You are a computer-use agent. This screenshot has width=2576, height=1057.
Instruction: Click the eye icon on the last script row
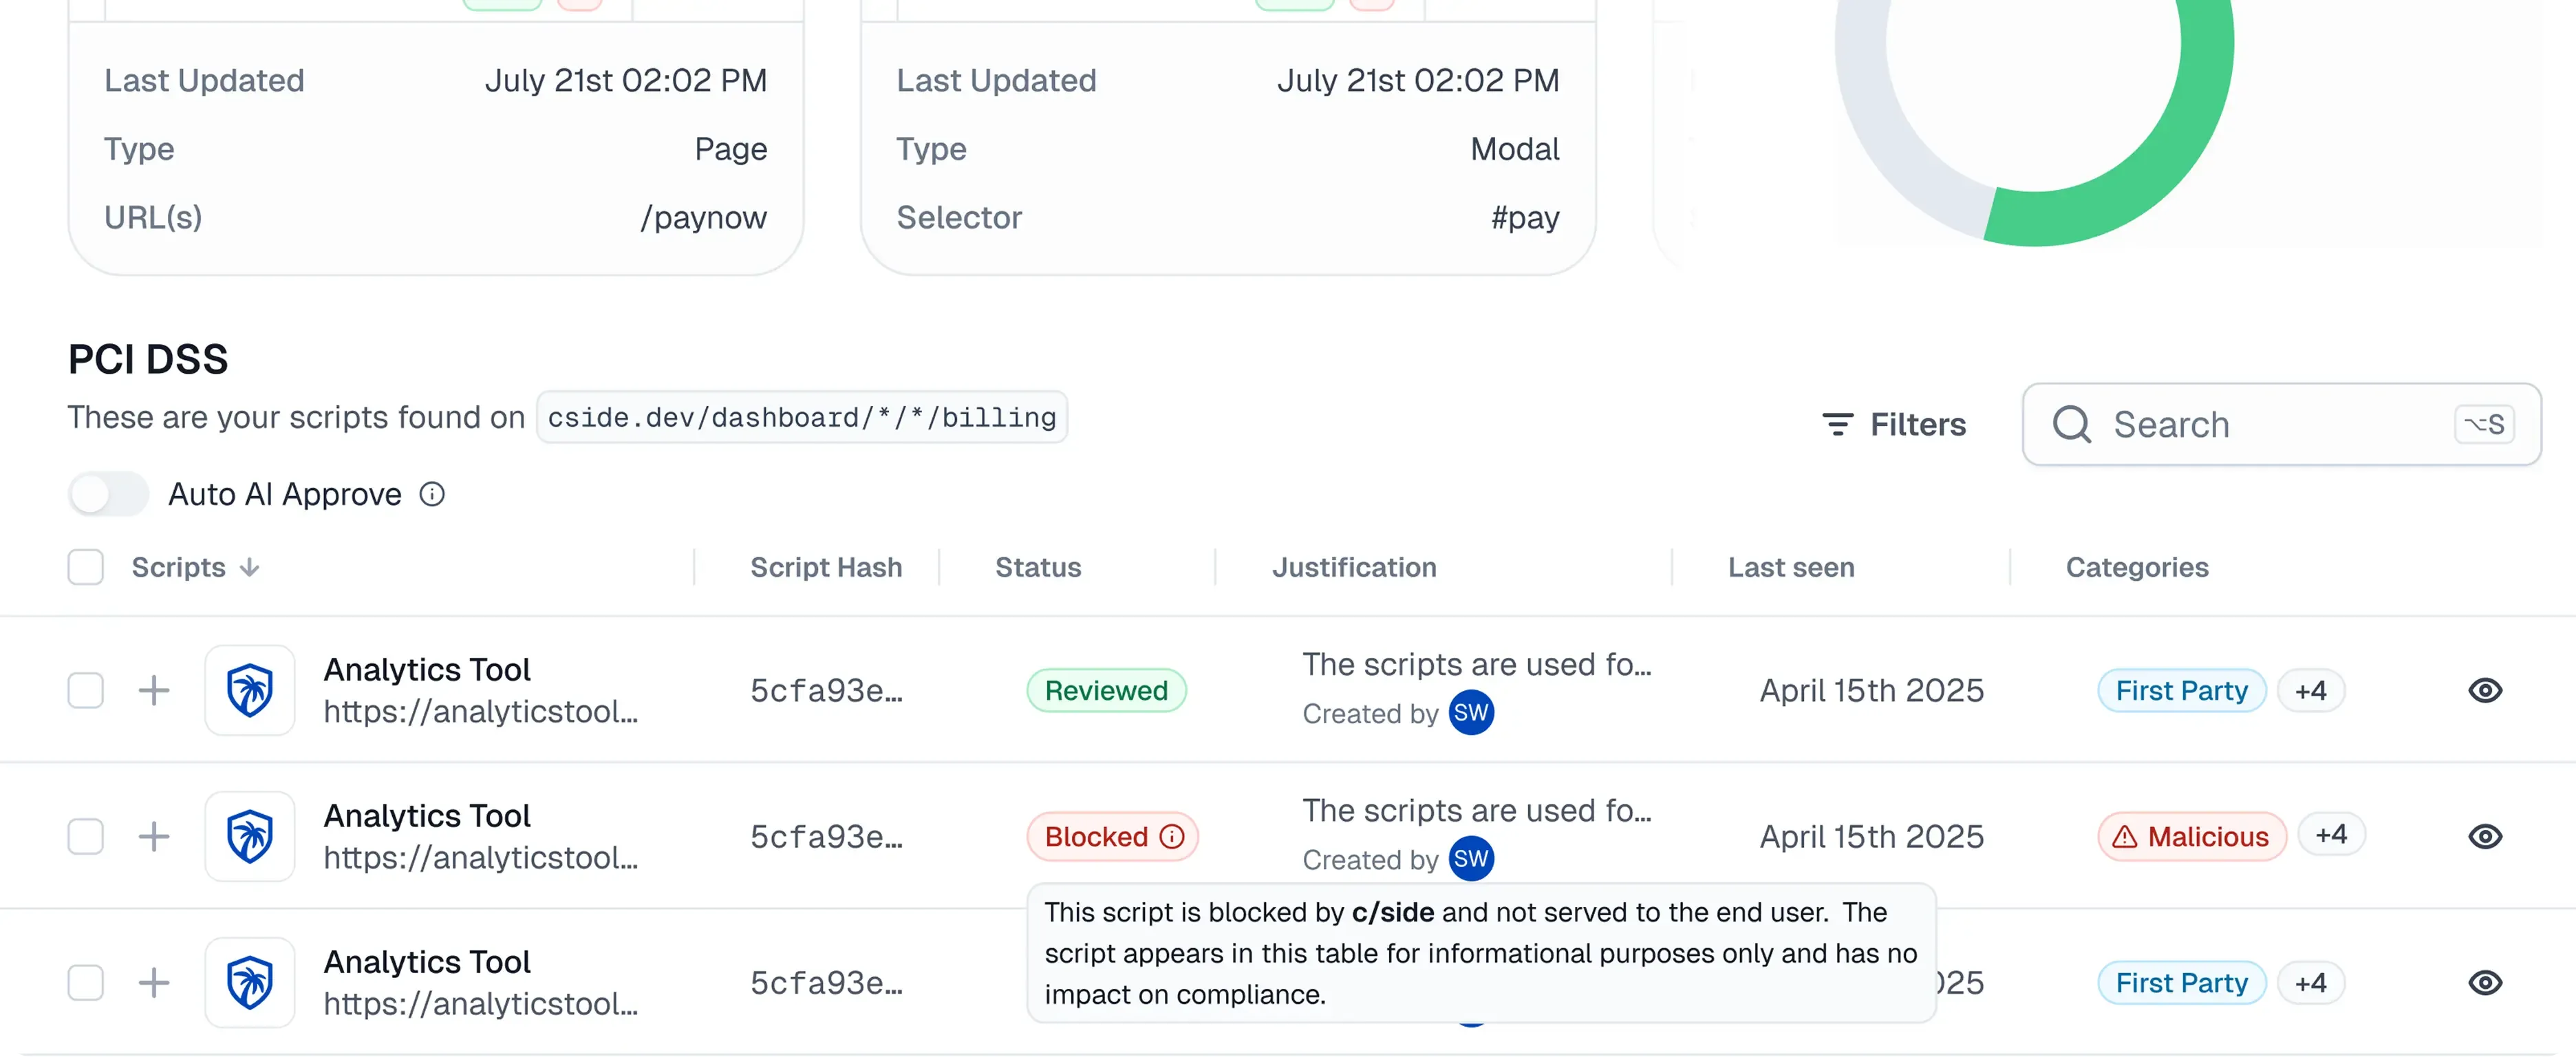[2484, 982]
